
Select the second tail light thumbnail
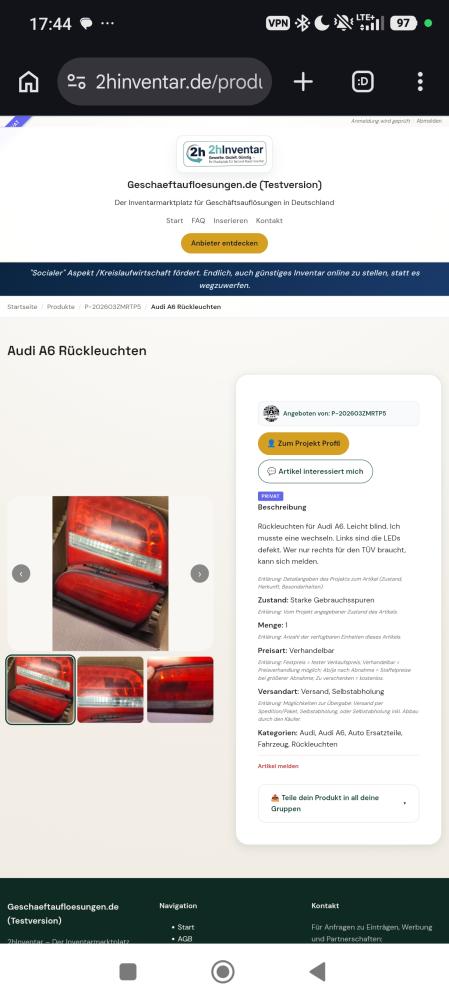[110, 689]
